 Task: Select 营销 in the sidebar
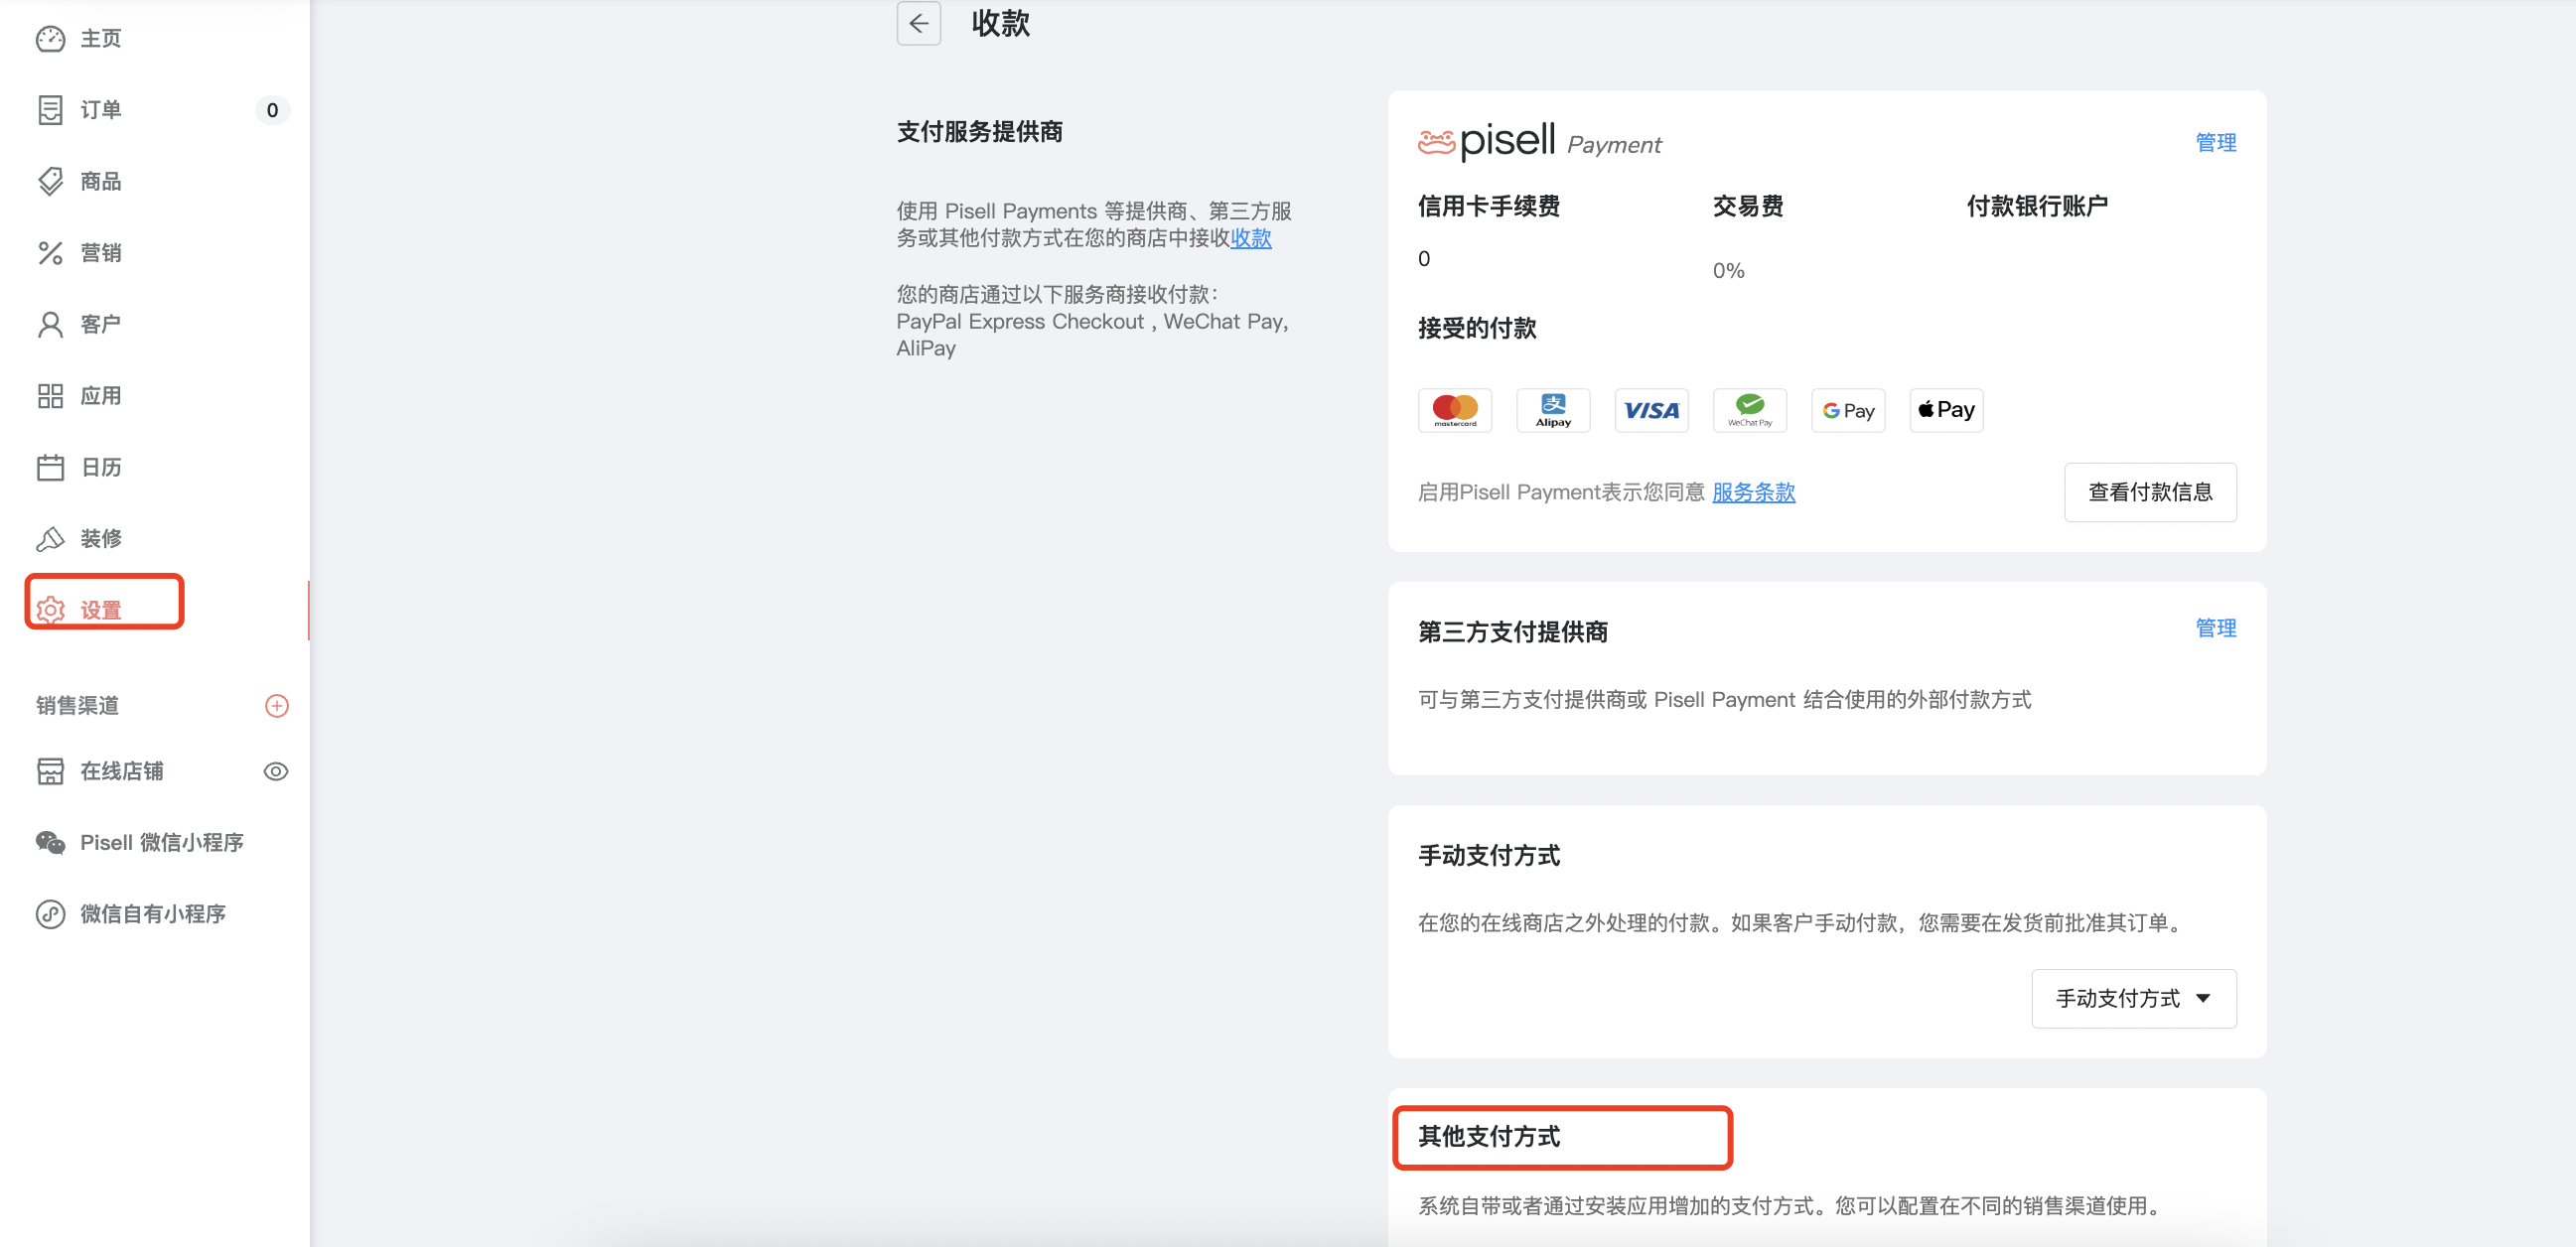click(x=101, y=253)
